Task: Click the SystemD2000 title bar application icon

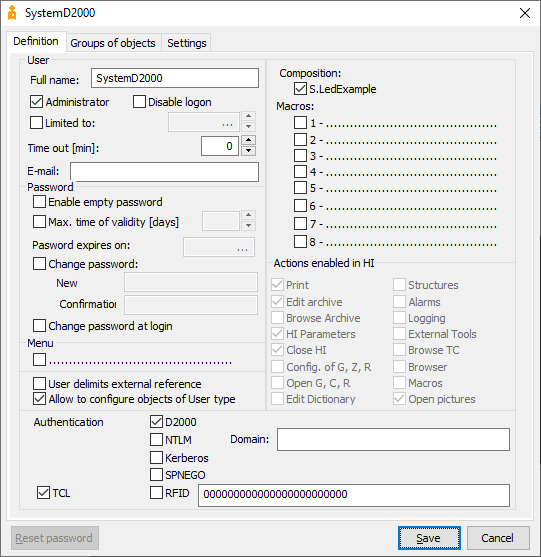Action: 12,13
